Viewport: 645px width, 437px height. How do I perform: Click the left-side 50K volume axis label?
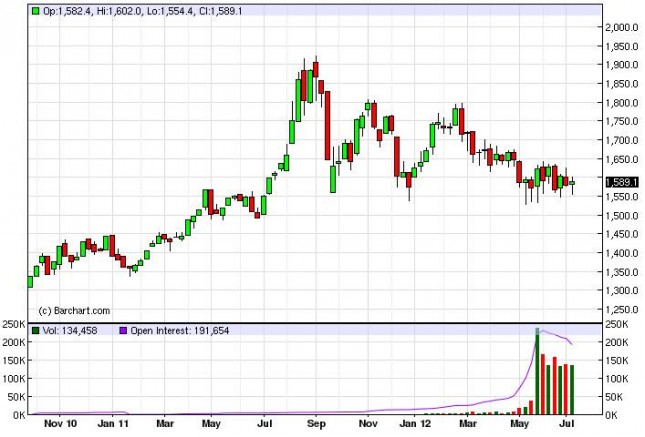16,397
